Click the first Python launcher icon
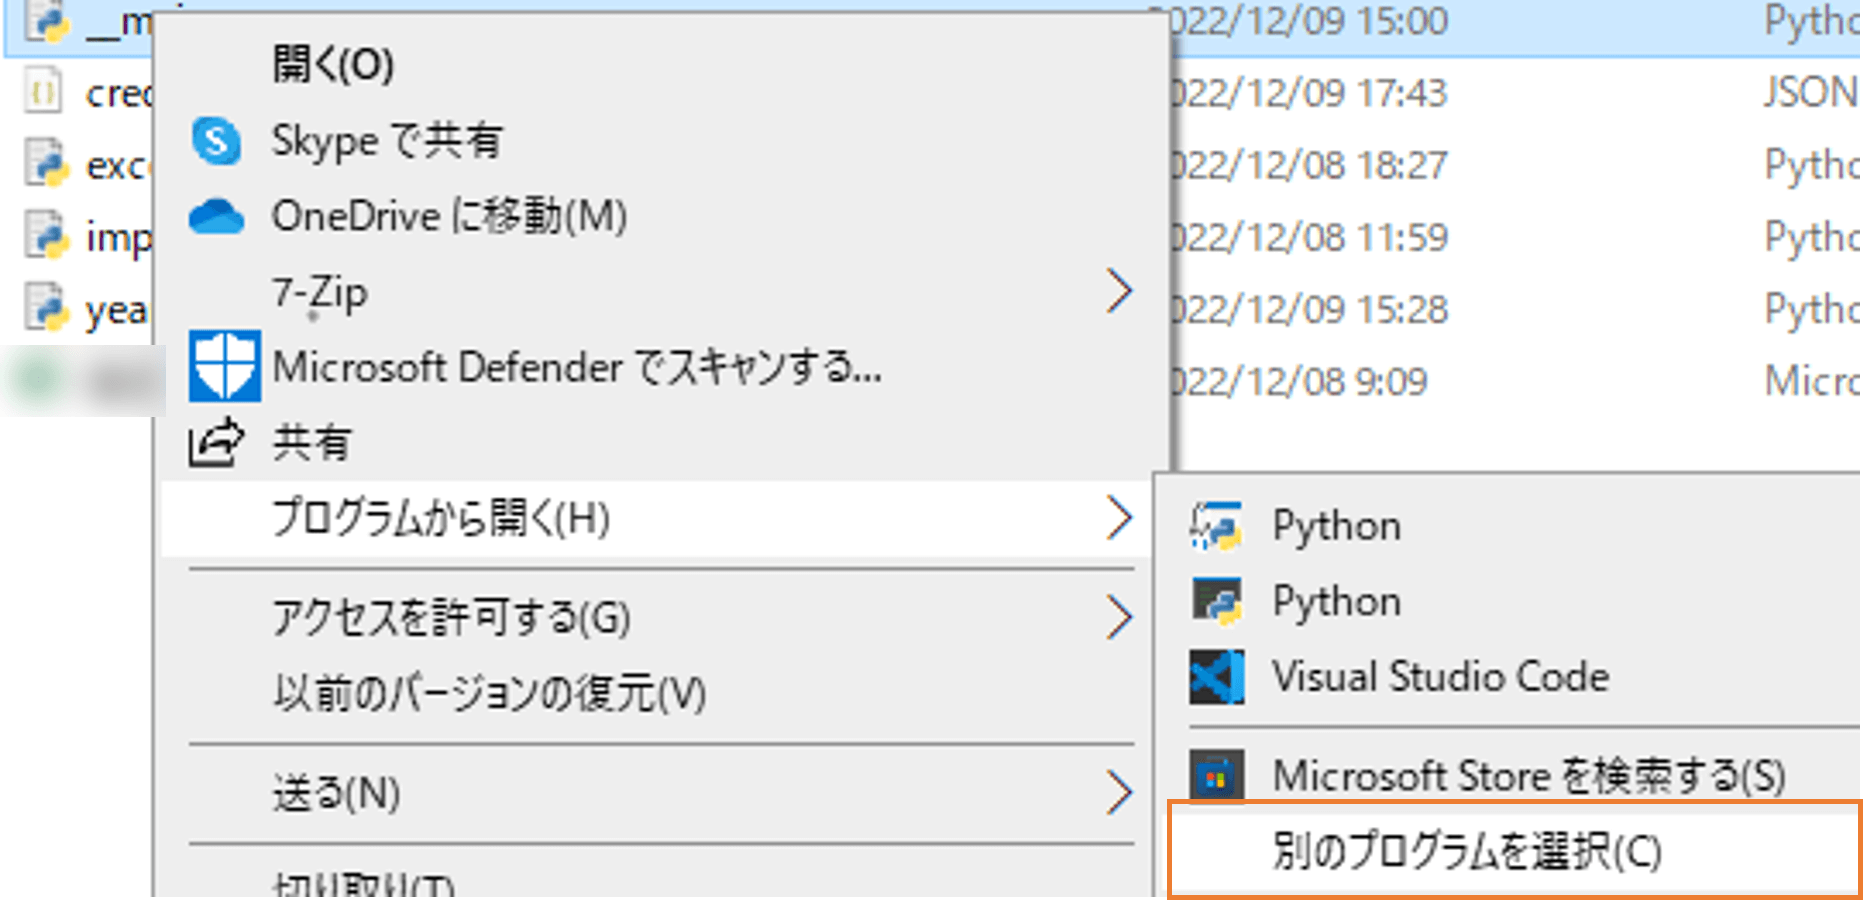Screen dimensions: 1863x900 [1217, 527]
